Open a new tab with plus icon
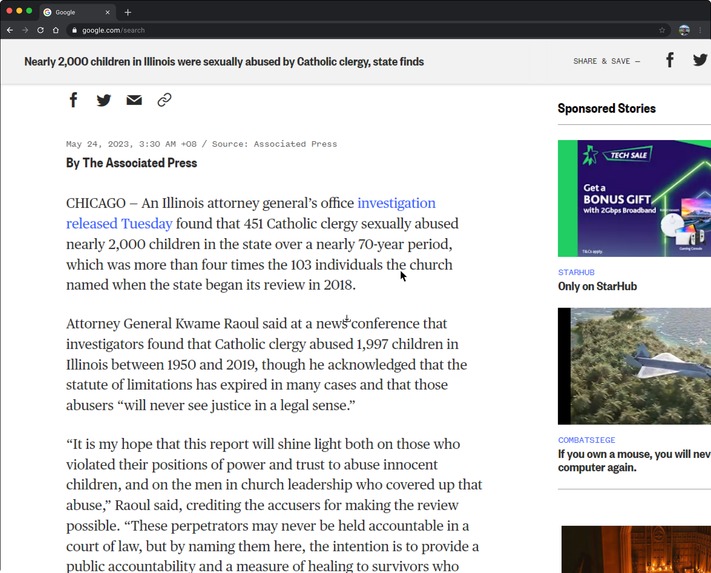 coord(128,12)
